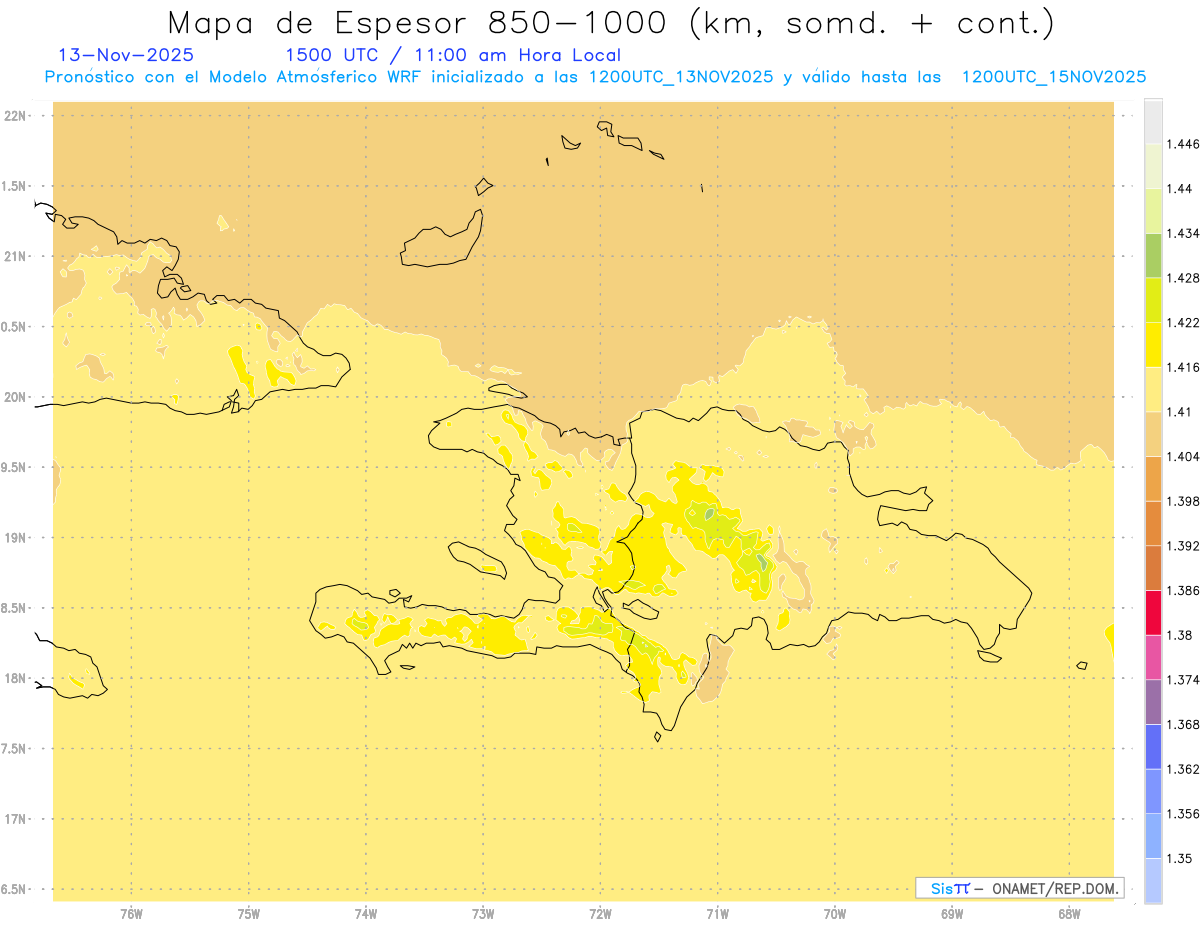Click the '1.398' colorbar value
This screenshot has width=1200, height=927.
(1183, 501)
